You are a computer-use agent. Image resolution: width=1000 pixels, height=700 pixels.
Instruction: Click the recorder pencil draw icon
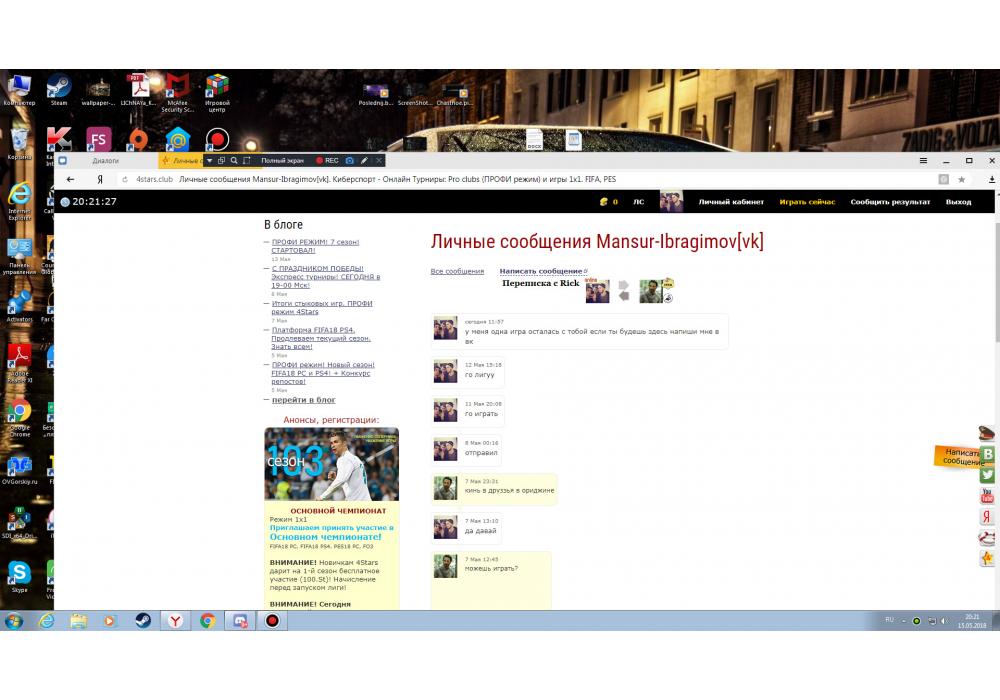point(364,161)
